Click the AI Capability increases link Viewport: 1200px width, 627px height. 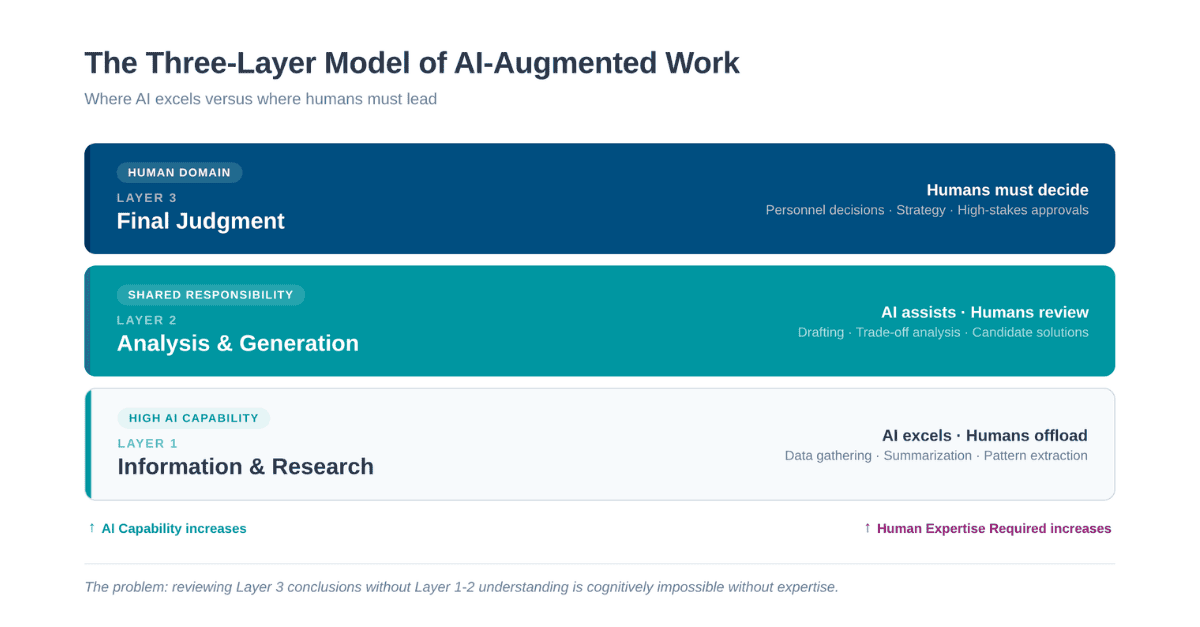pos(173,528)
